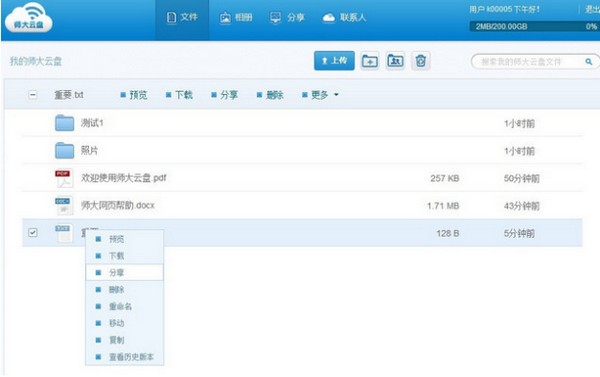The width and height of the screenshot is (600, 377).
Task: Open the 测试1 folder icon
Action: (x=64, y=123)
